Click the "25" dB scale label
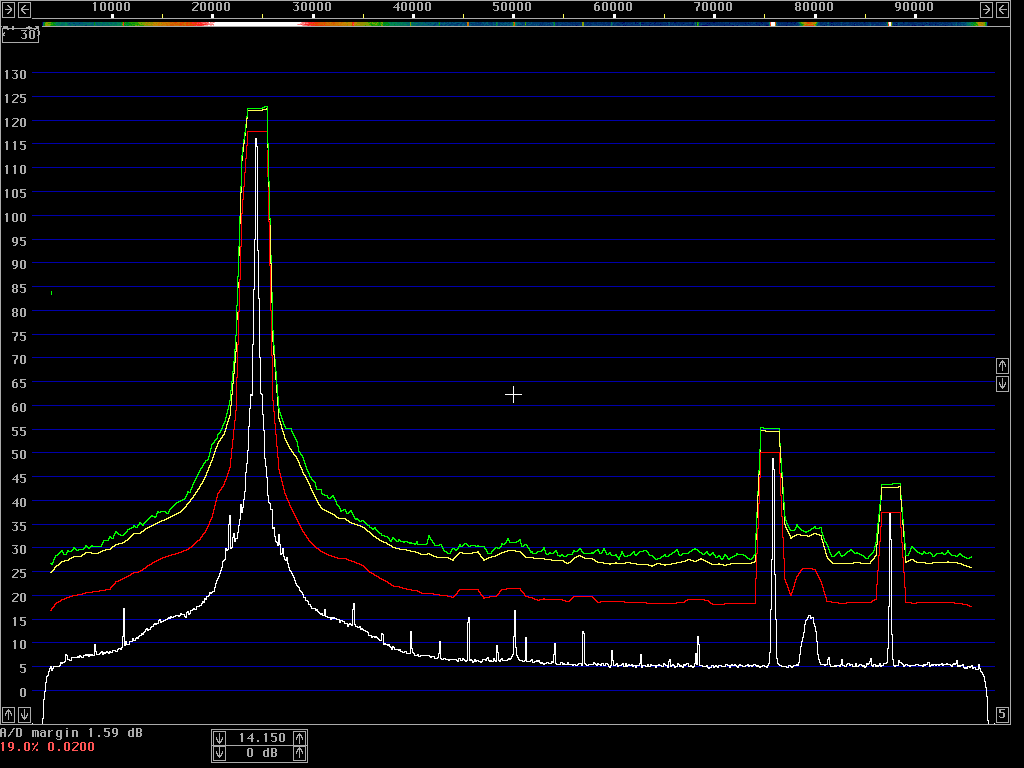 pos(19,573)
